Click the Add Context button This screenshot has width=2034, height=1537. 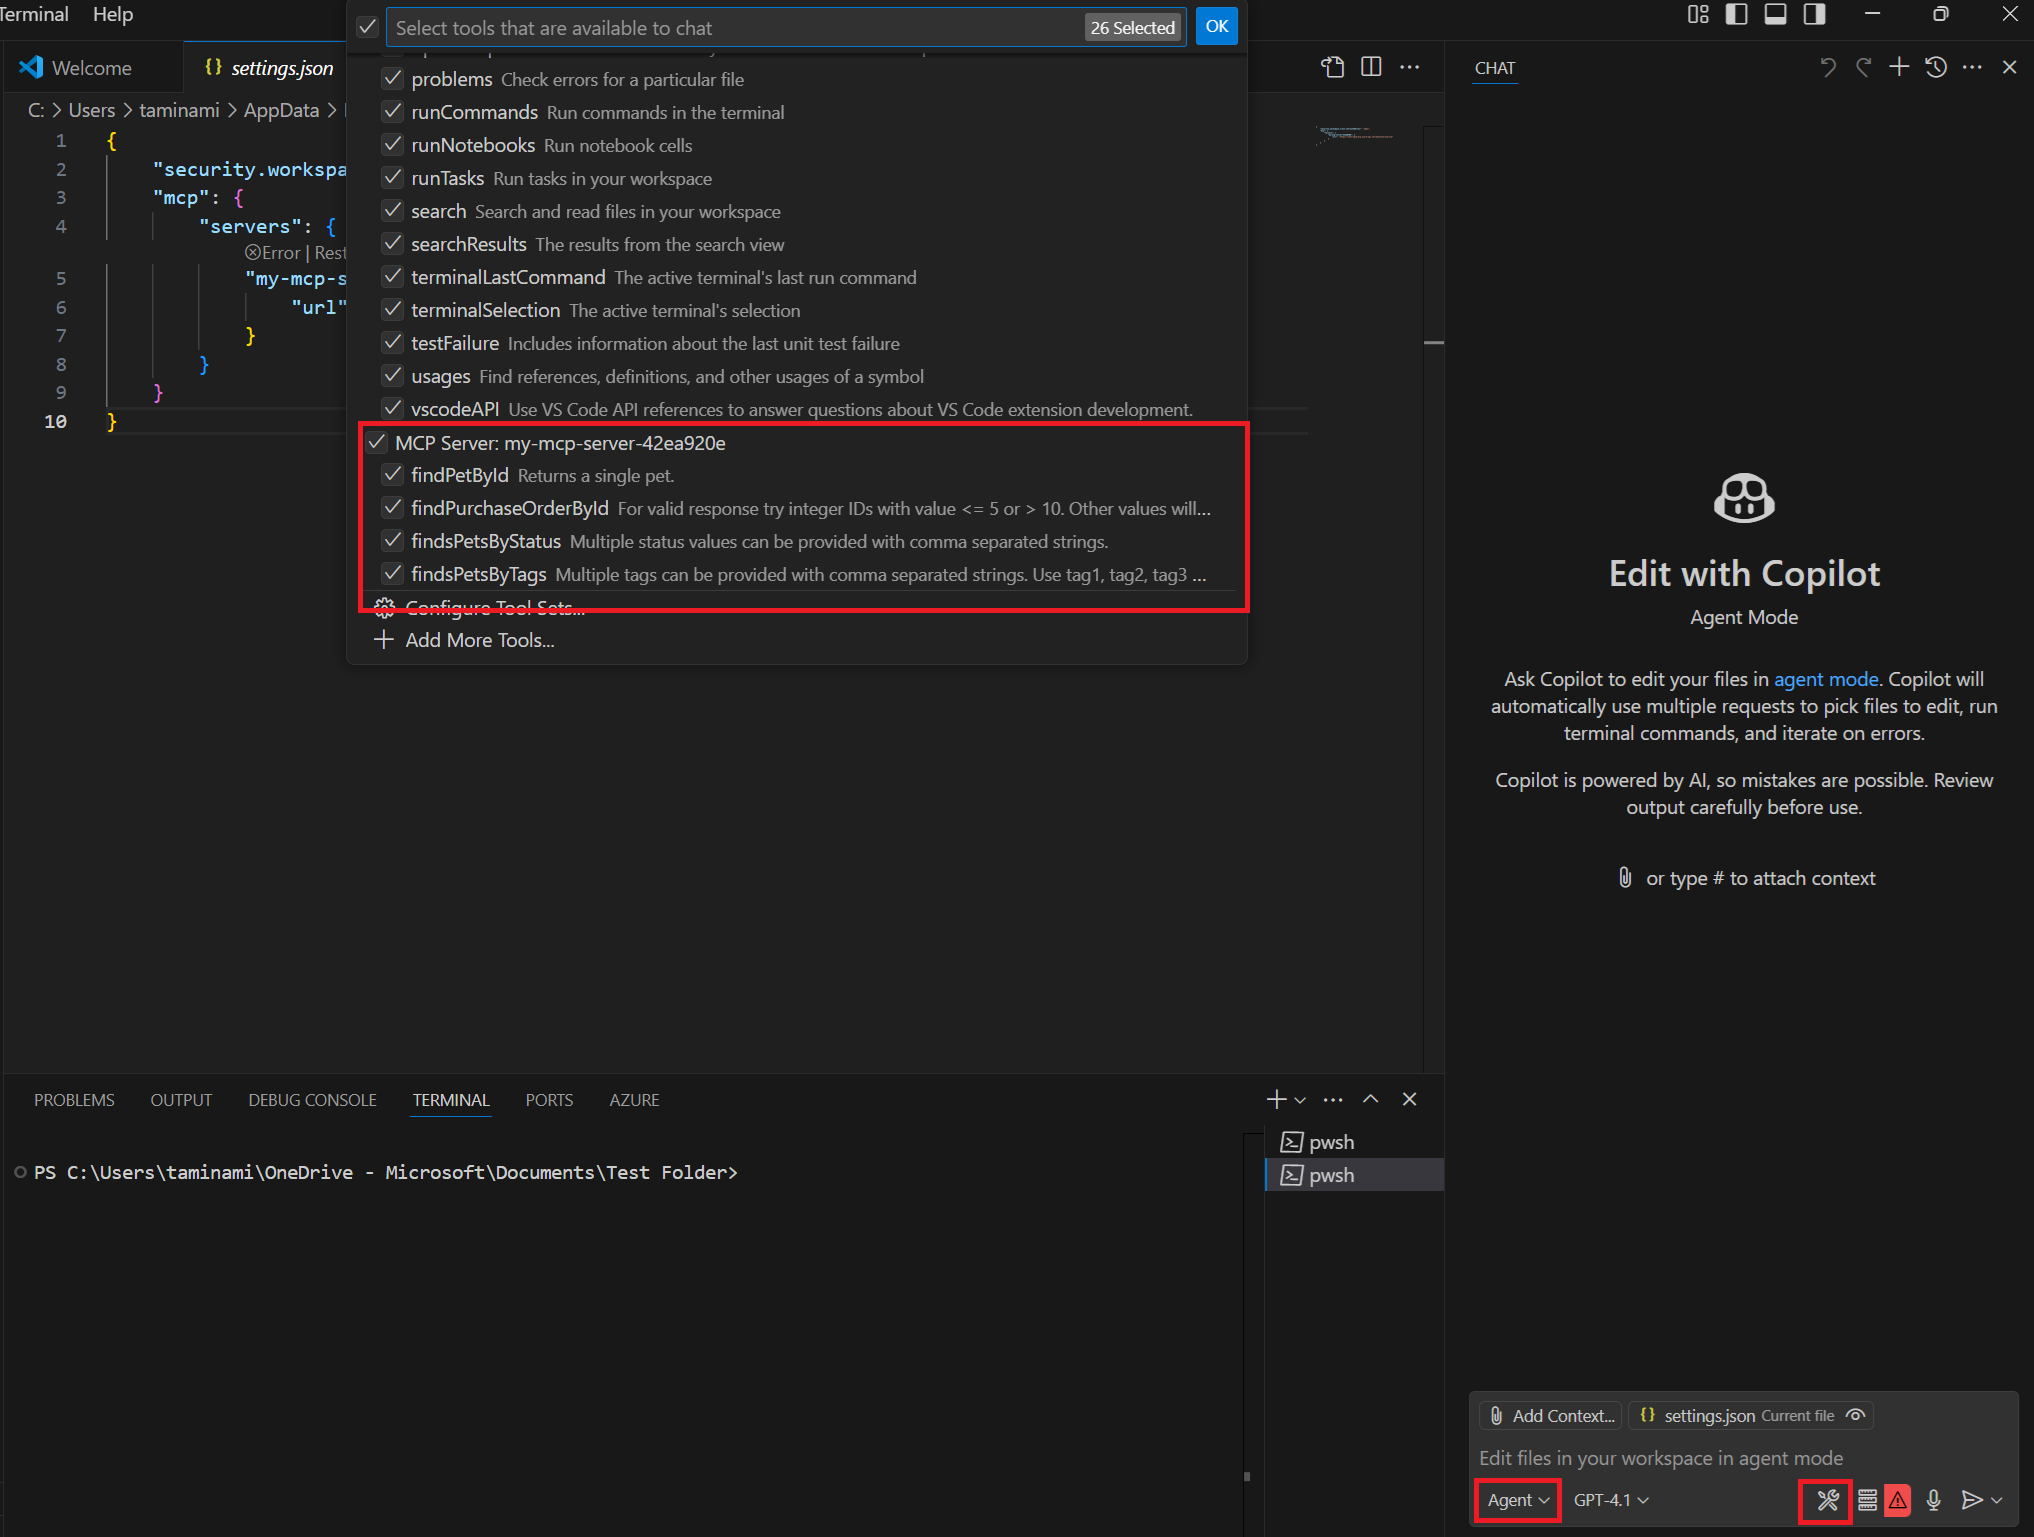[1550, 1415]
